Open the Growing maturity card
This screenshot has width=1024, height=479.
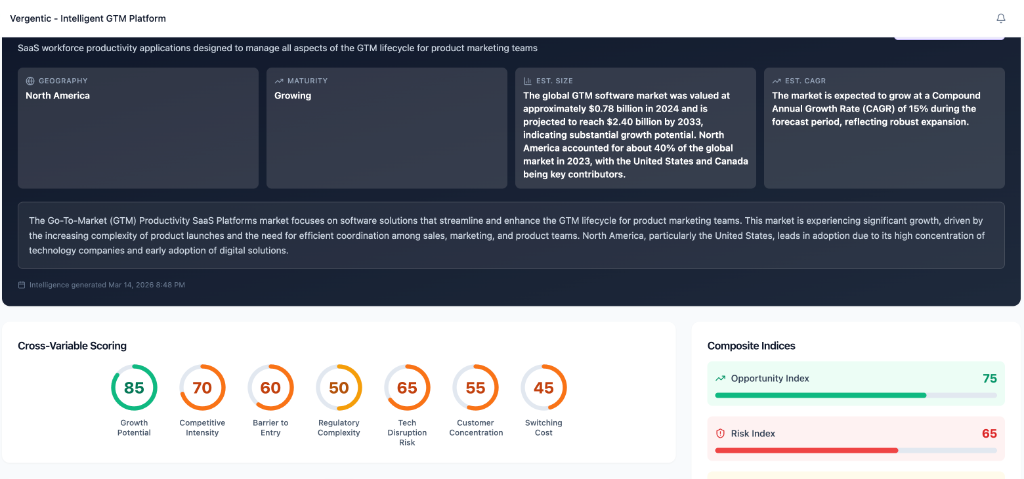pos(387,128)
